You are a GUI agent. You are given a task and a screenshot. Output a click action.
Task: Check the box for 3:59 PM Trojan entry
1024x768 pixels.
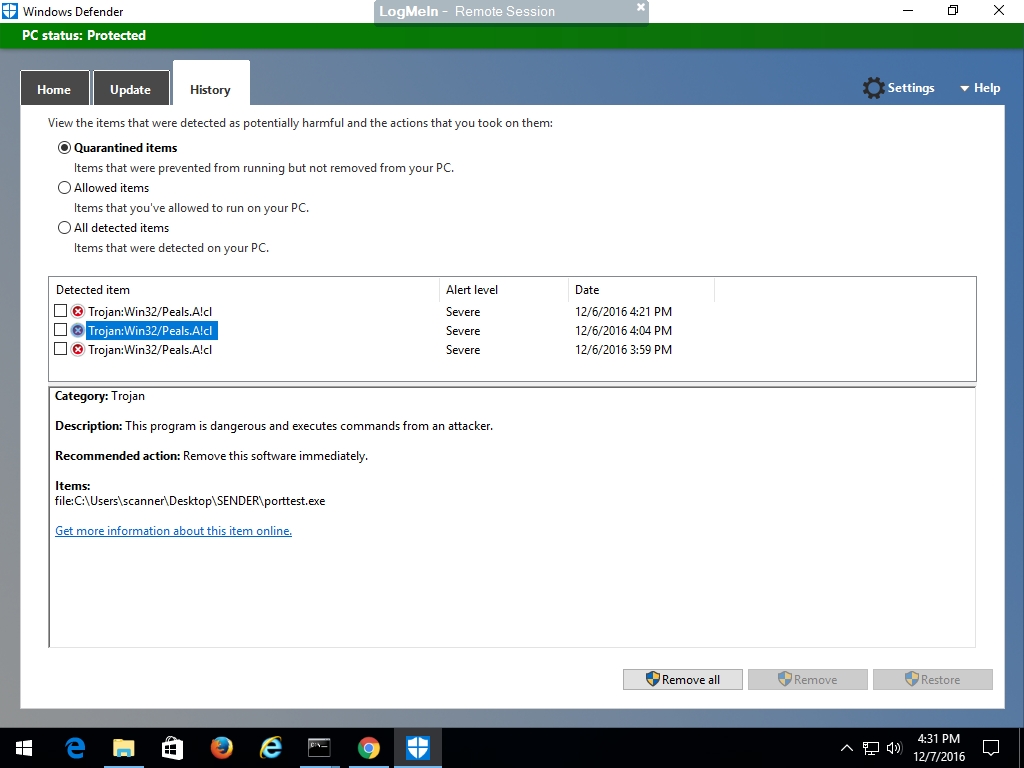(x=60, y=349)
